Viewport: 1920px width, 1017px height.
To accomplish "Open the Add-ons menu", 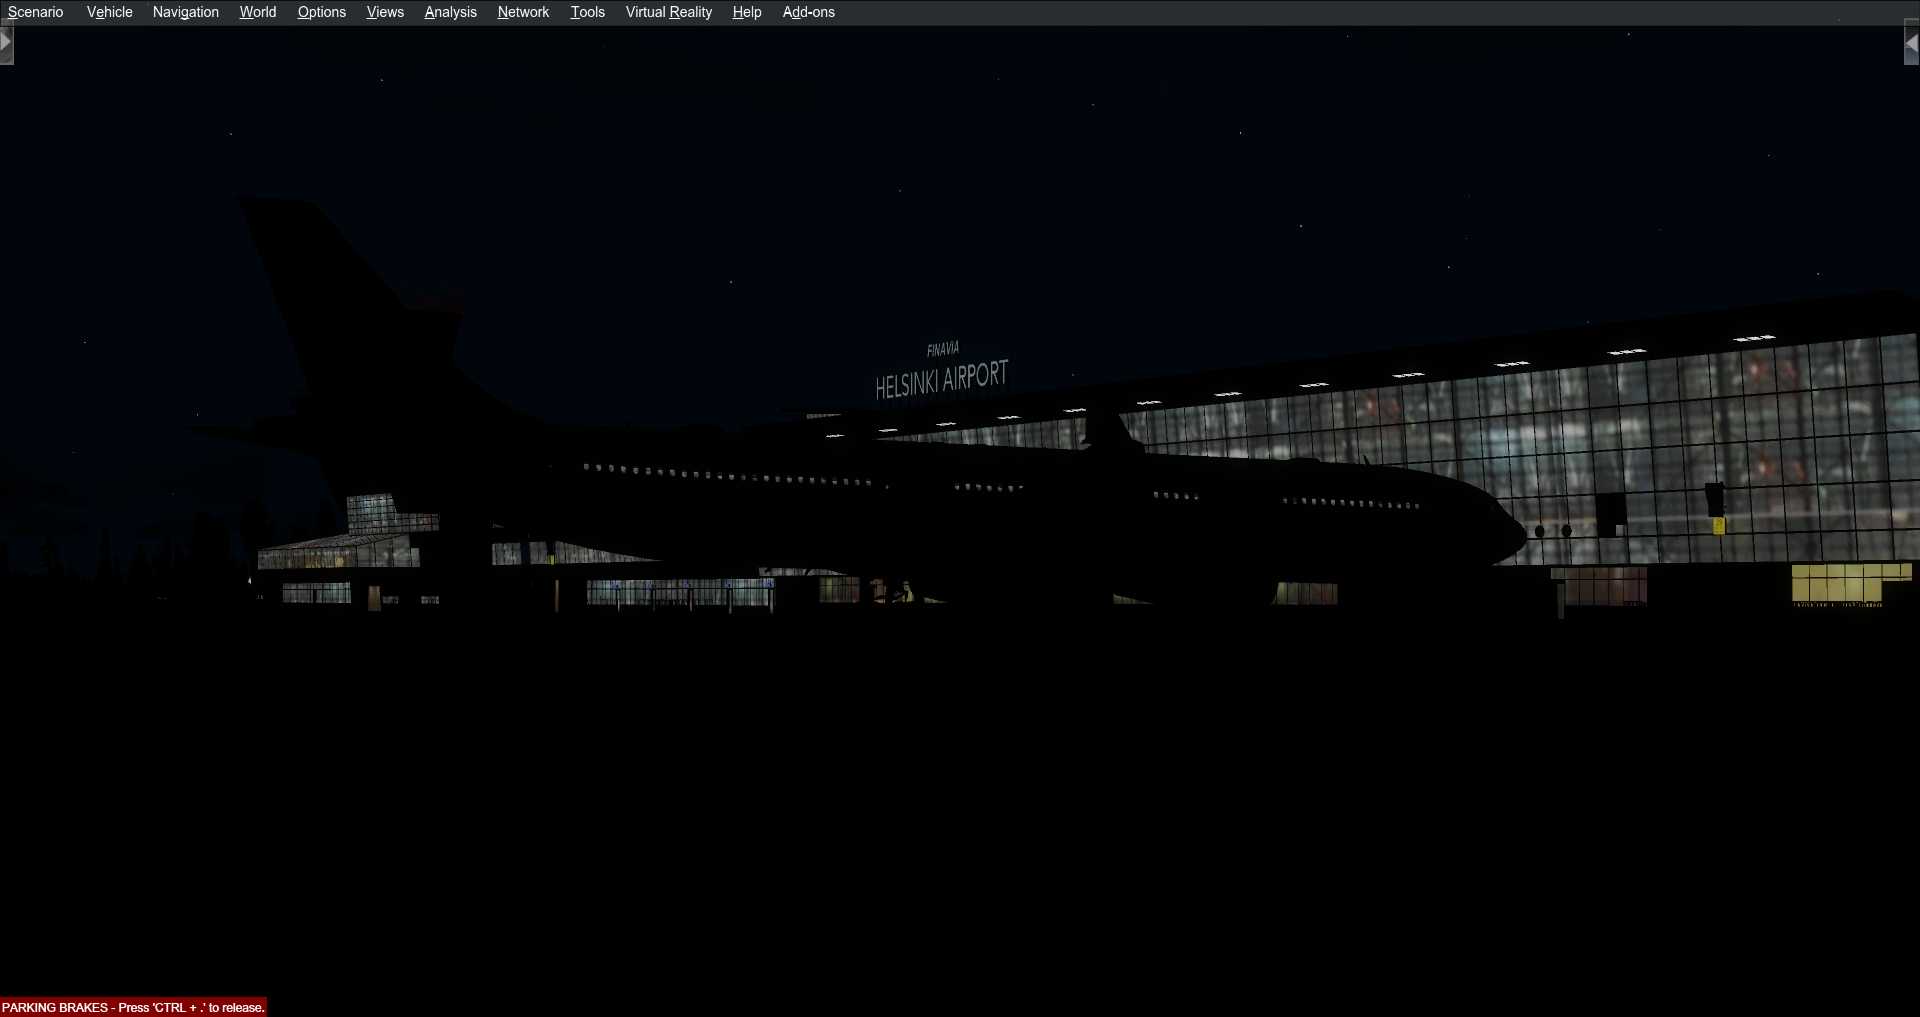I will [x=808, y=12].
